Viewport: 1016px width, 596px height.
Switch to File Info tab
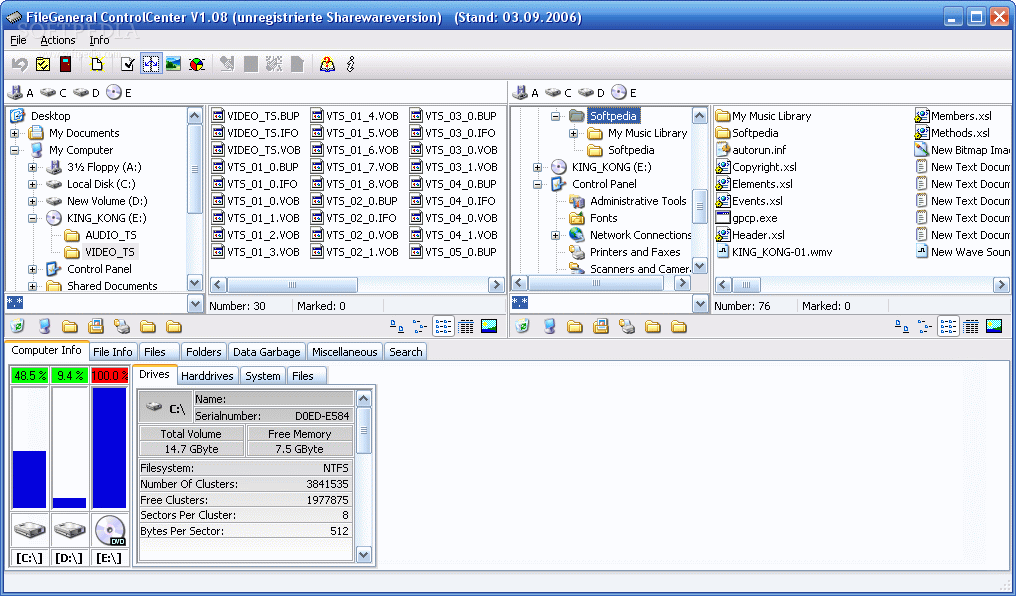click(113, 352)
